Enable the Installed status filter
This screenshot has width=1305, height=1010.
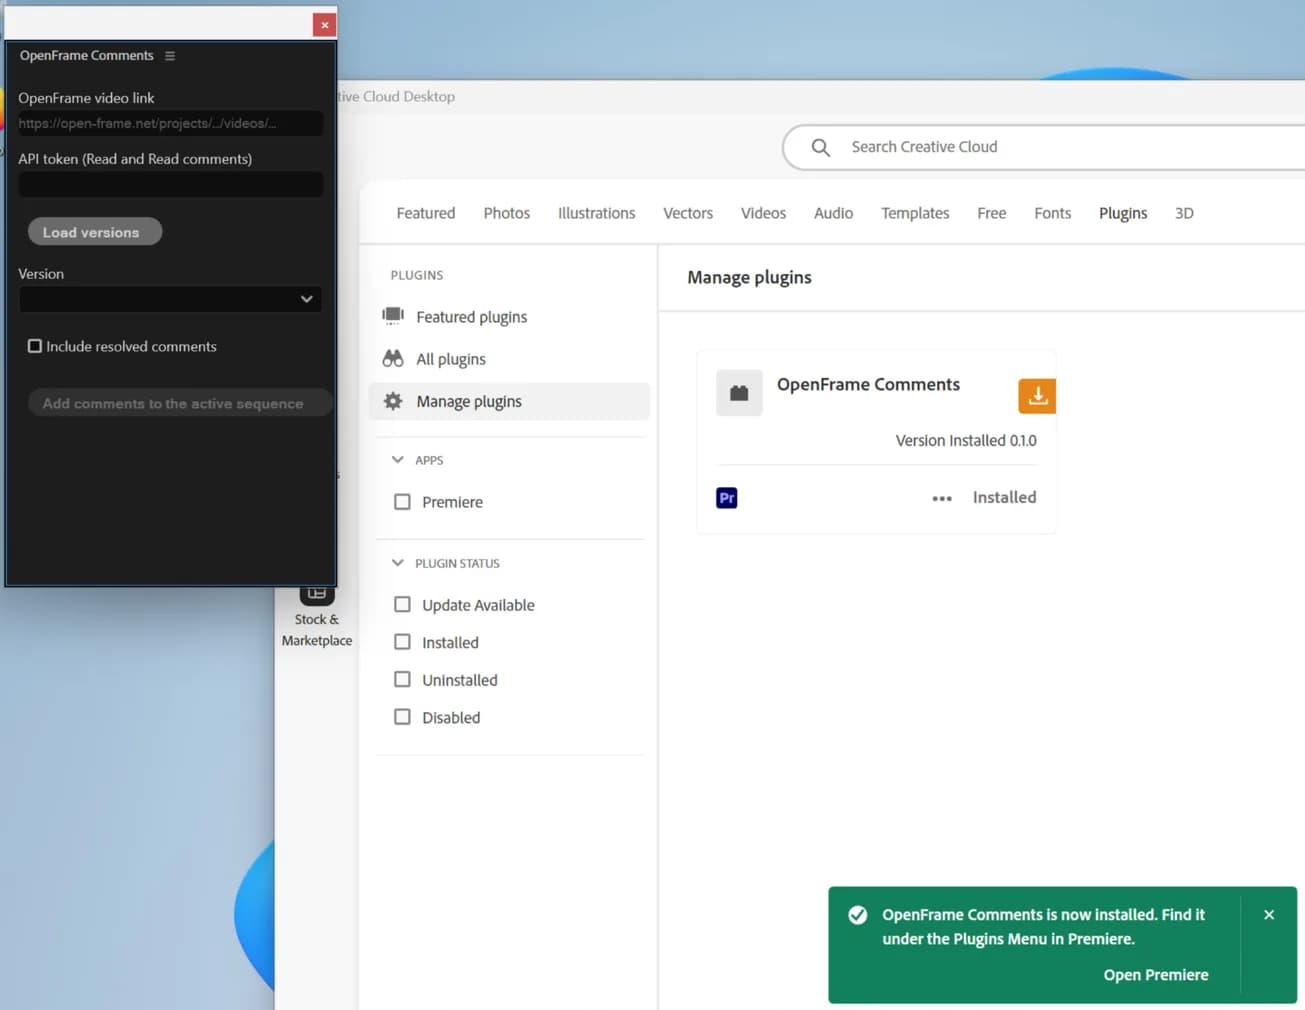coord(402,642)
